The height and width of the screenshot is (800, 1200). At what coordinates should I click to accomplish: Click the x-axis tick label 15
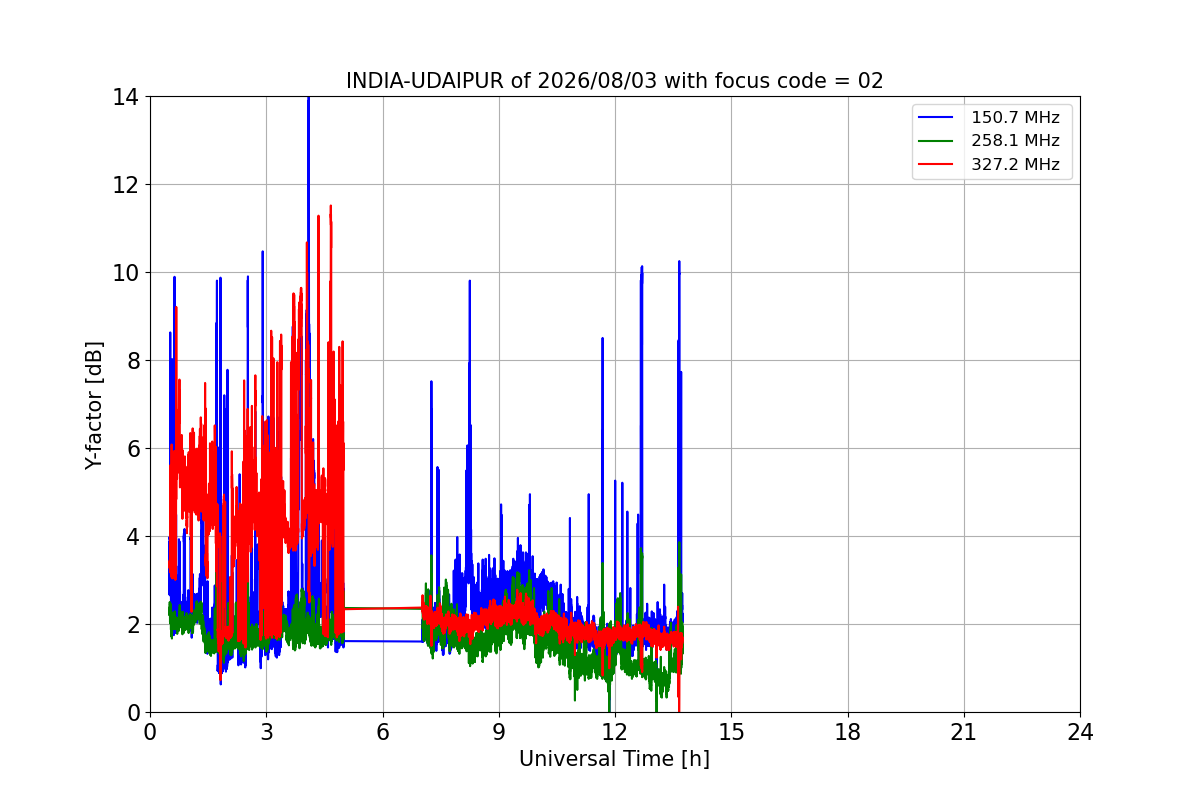[731, 732]
